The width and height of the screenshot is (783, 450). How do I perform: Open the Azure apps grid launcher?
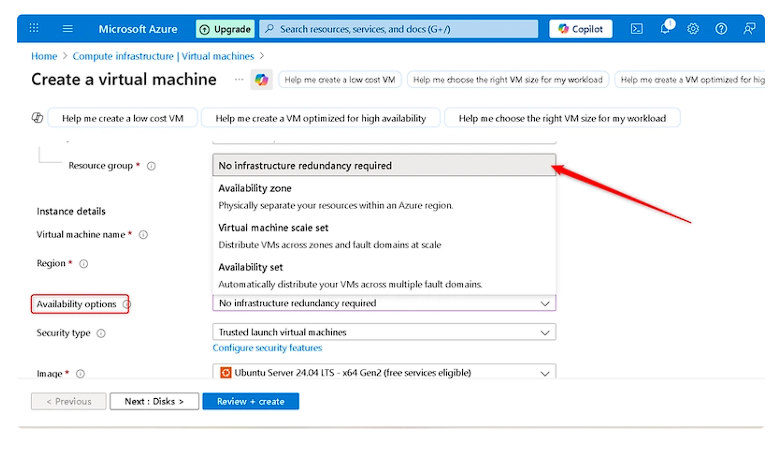pos(34,28)
